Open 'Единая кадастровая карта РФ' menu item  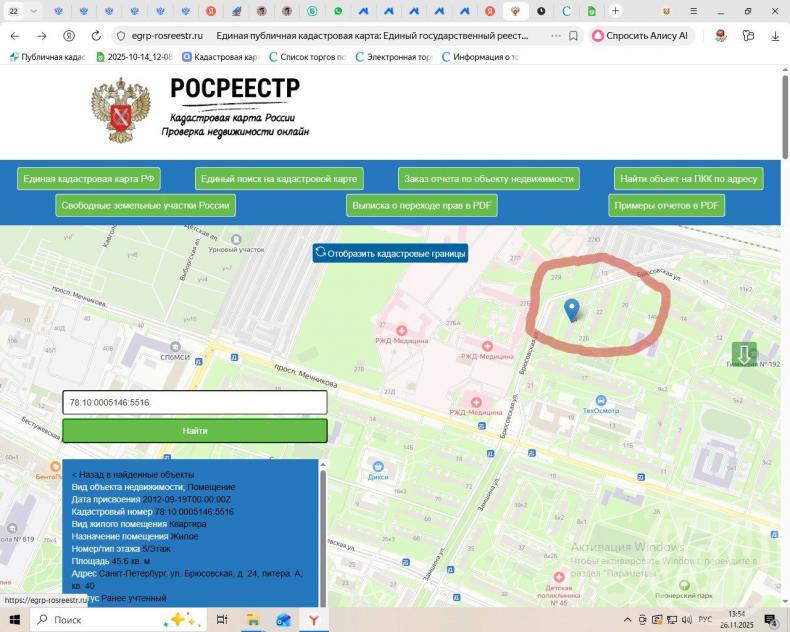(x=89, y=179)
